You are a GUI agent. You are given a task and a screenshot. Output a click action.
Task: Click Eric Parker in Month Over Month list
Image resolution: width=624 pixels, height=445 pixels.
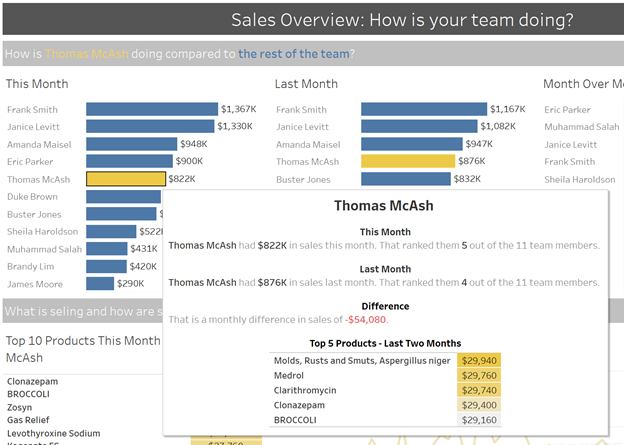pyautogui.click(x=567, y=110)
